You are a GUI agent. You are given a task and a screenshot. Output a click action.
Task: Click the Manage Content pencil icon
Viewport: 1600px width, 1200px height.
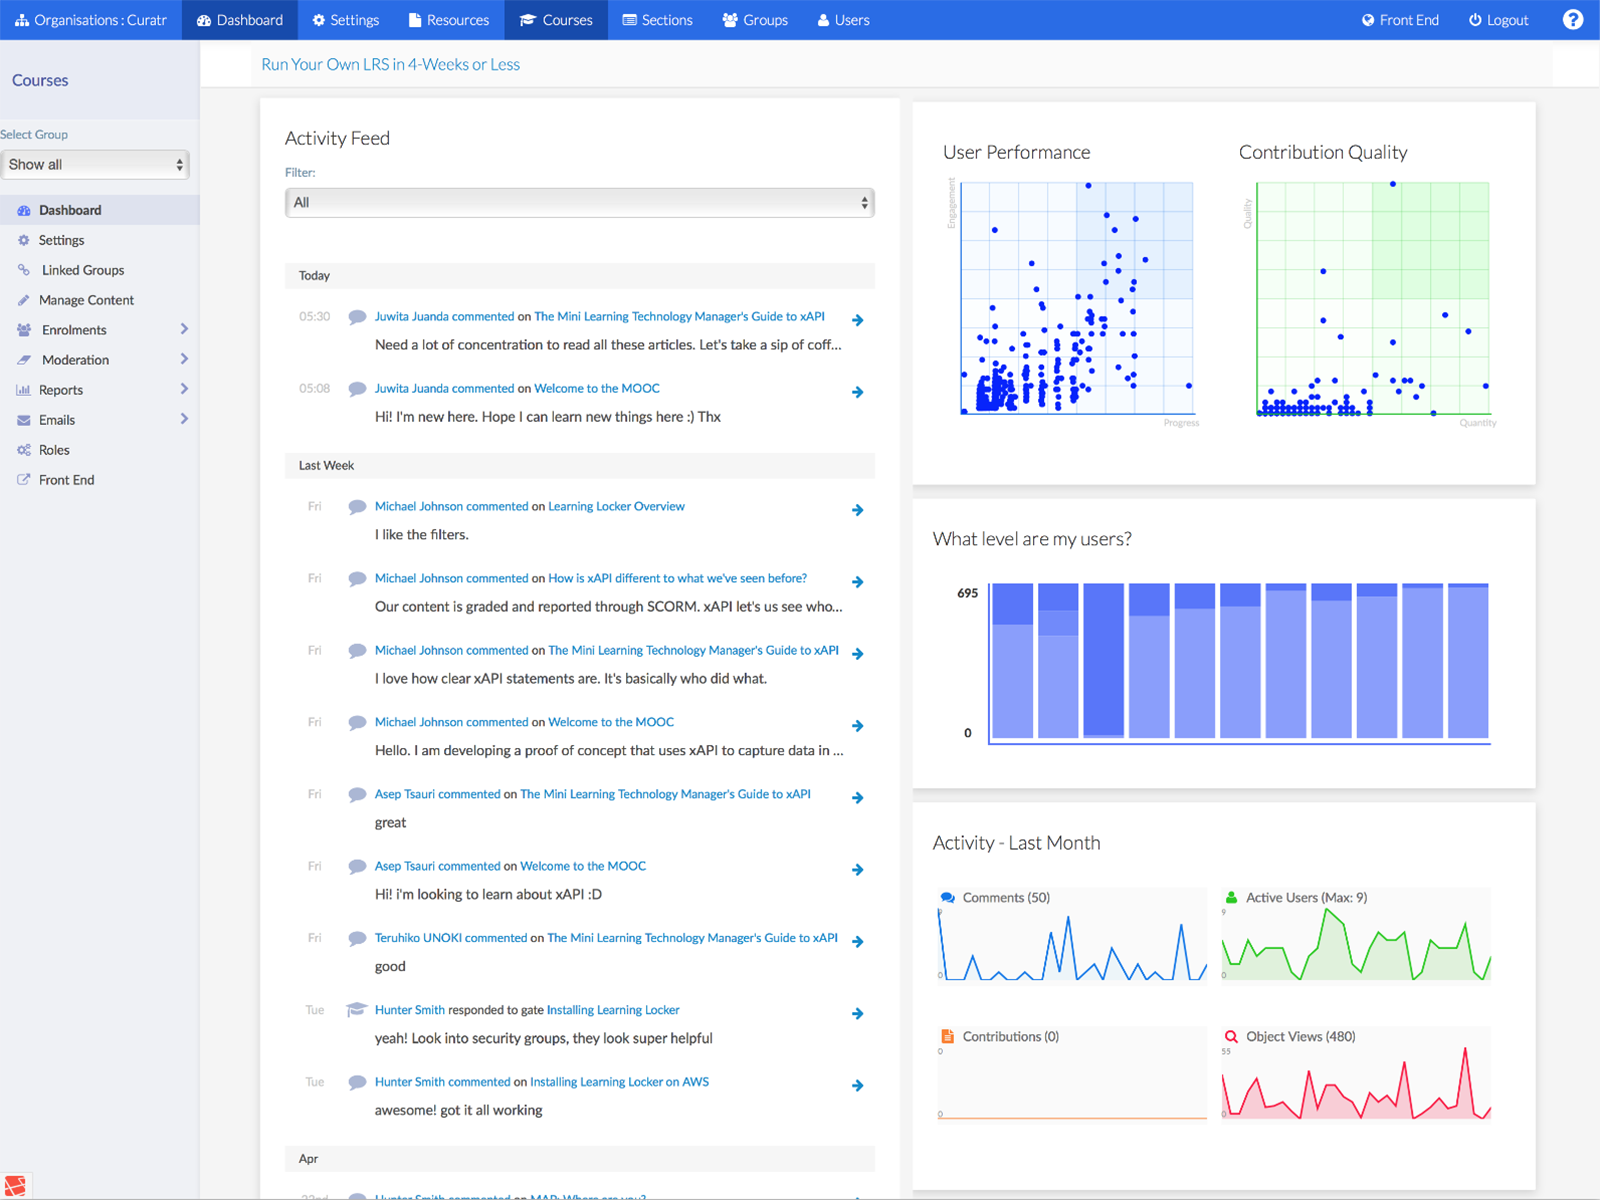(24, 300)
